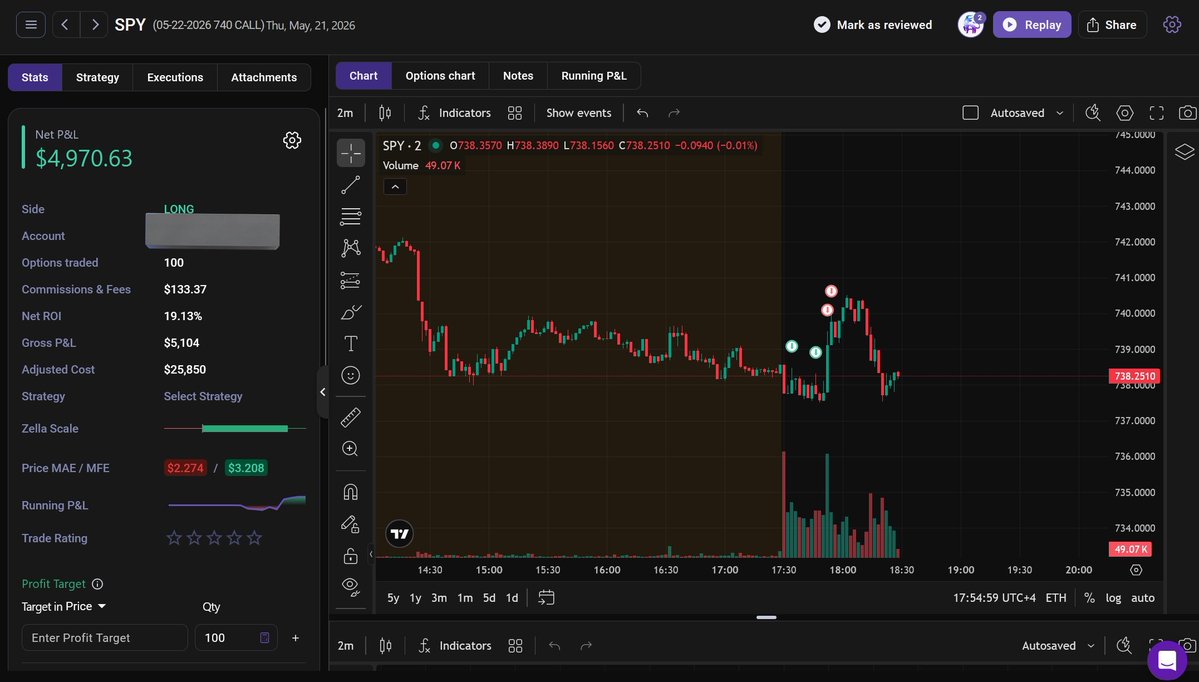Collapse the indicator legend chevron
The height and width of the screenshot is (682, 1199).
point(395,187)
